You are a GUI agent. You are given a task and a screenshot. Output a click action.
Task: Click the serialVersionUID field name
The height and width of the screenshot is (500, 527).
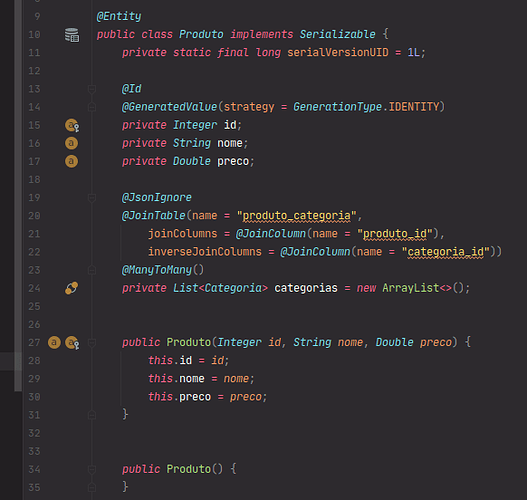pos(338,52)
